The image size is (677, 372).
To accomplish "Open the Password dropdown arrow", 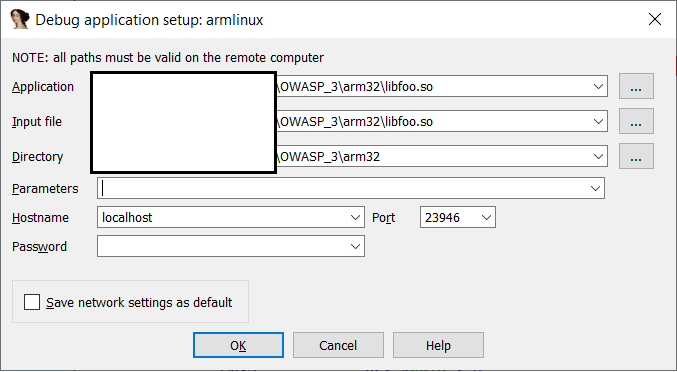I will click(x=355, y=246).
